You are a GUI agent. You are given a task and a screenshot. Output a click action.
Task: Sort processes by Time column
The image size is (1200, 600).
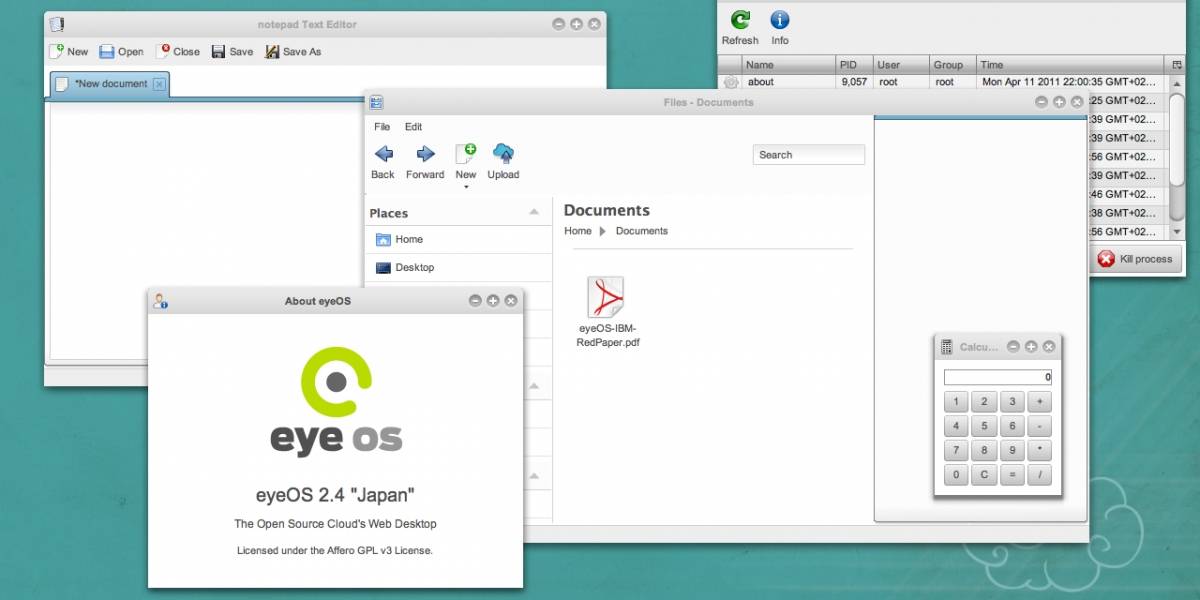tap(1070, 64)
